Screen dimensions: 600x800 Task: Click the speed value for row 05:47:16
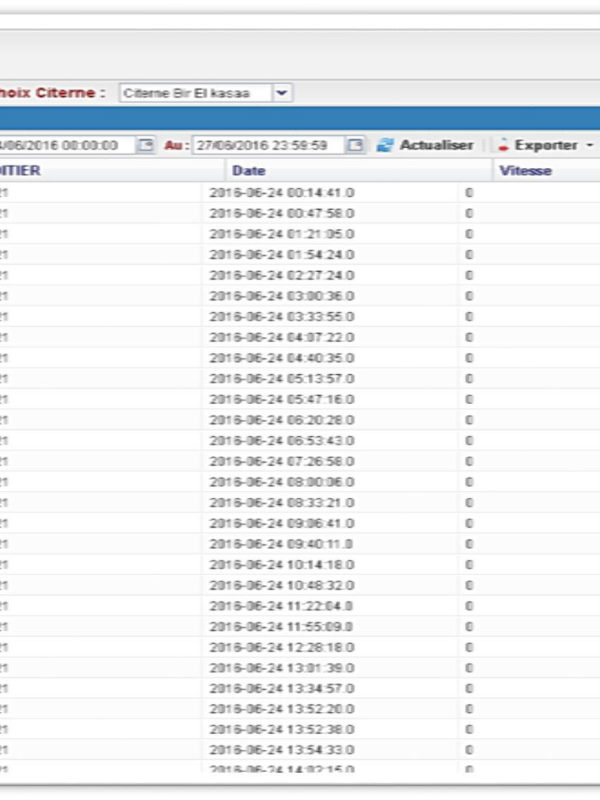point(469,399)
